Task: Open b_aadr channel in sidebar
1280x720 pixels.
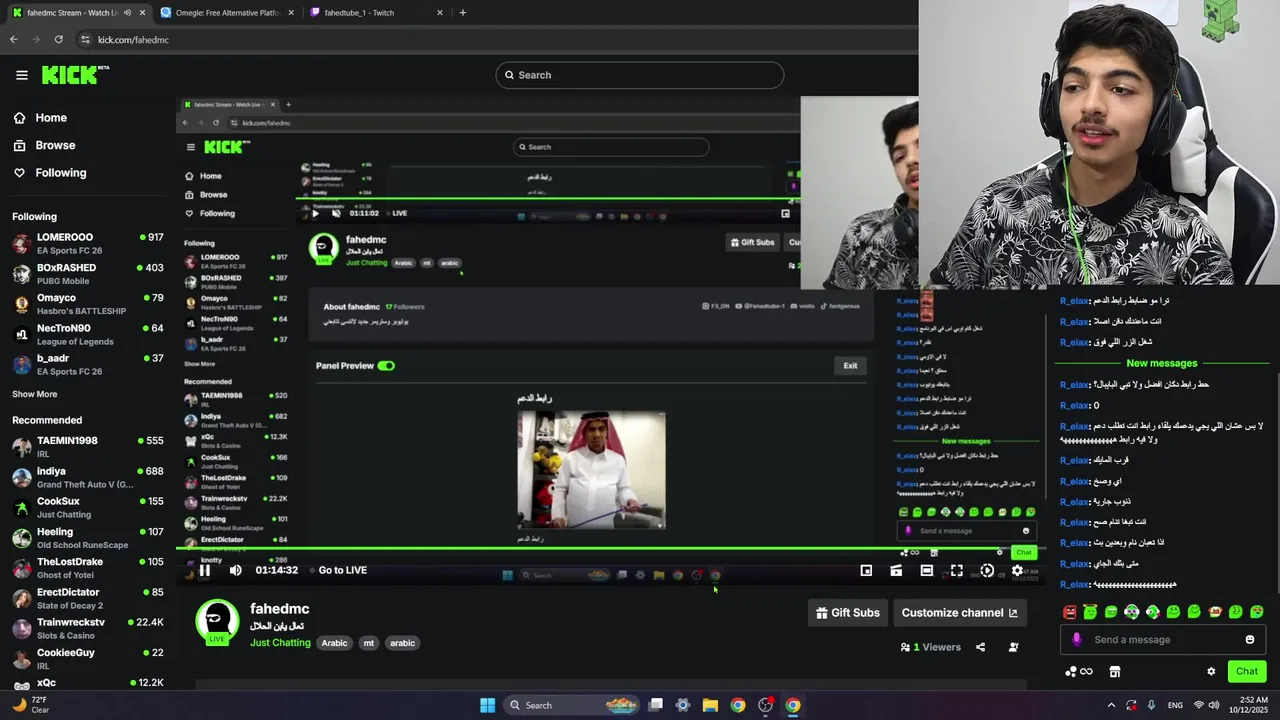Action: (x=88, y=364)
